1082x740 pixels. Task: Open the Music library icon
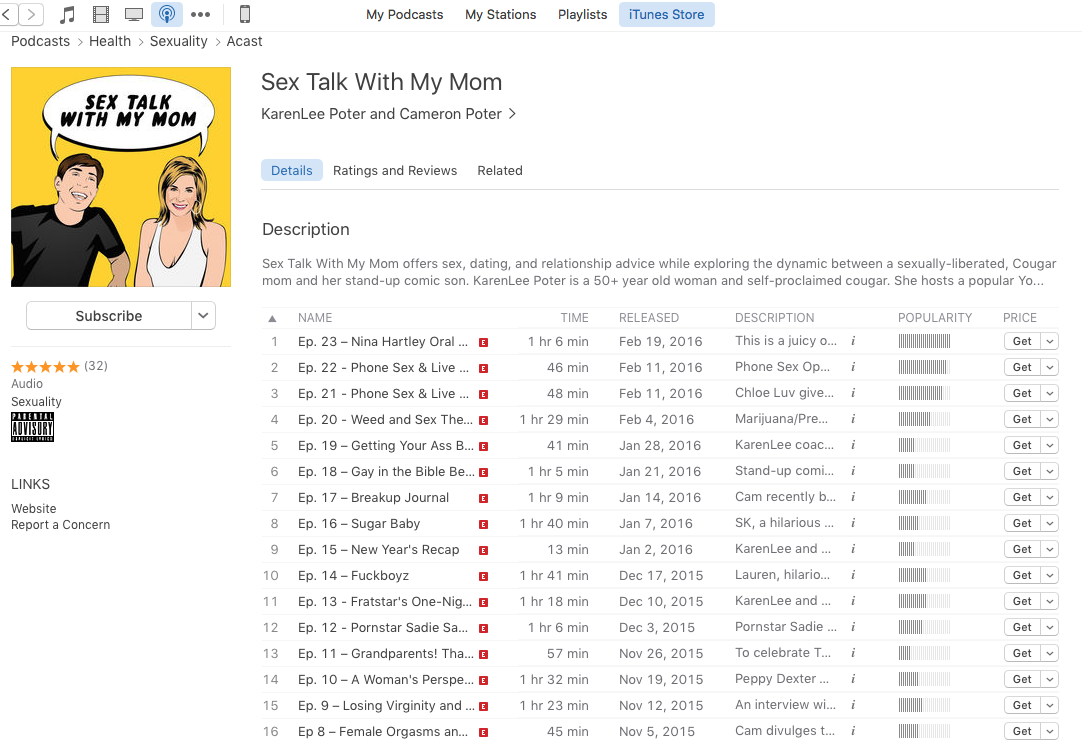point(68,14)
